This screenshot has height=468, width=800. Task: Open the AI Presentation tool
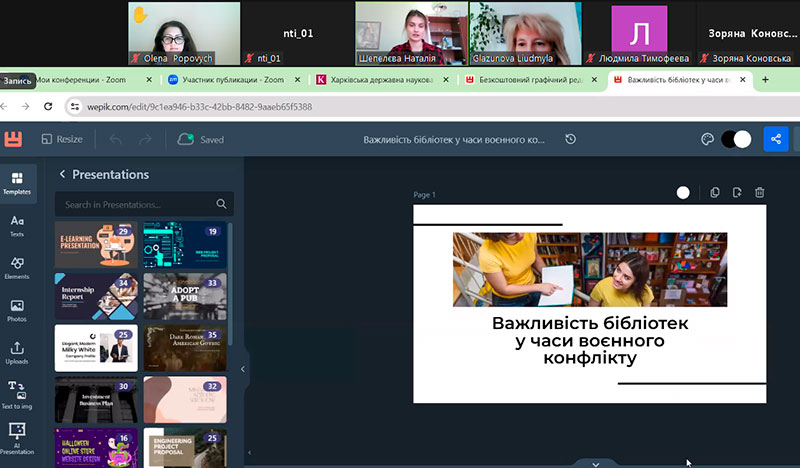(17, 436)
